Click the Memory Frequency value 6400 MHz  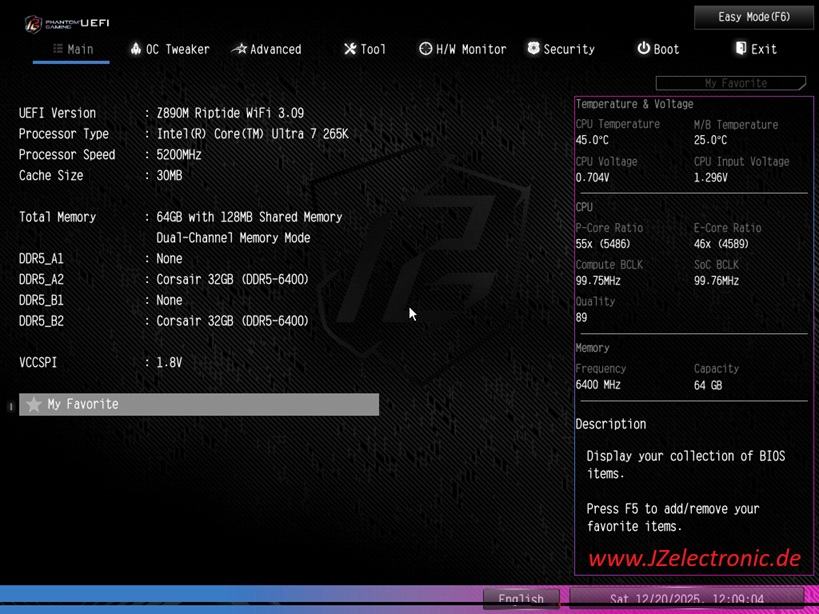(598, 385)
